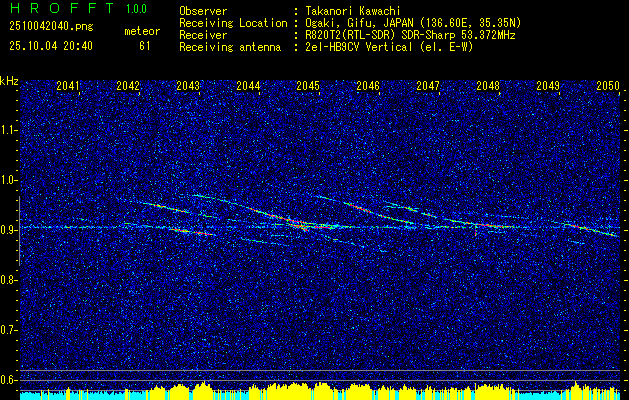Click the meteor label
Screen dimensions: 629x400
142,31
